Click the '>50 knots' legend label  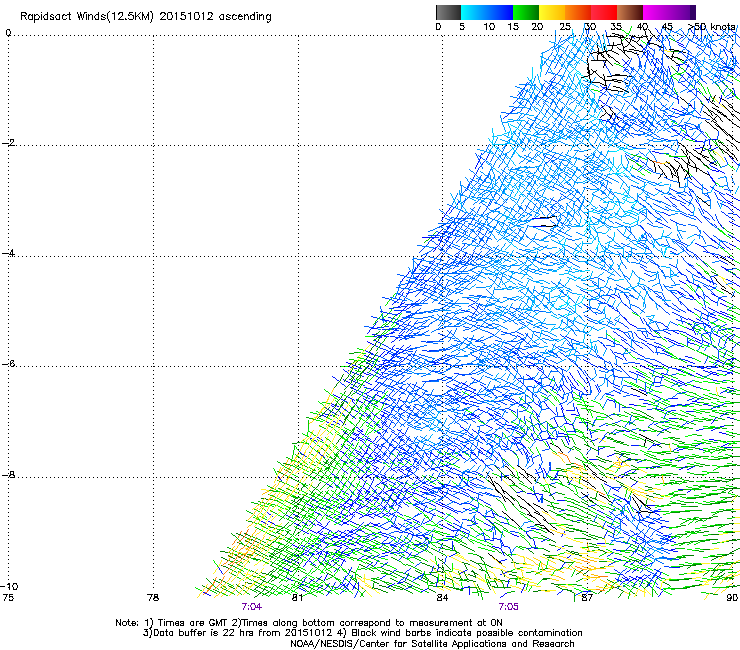711,27
